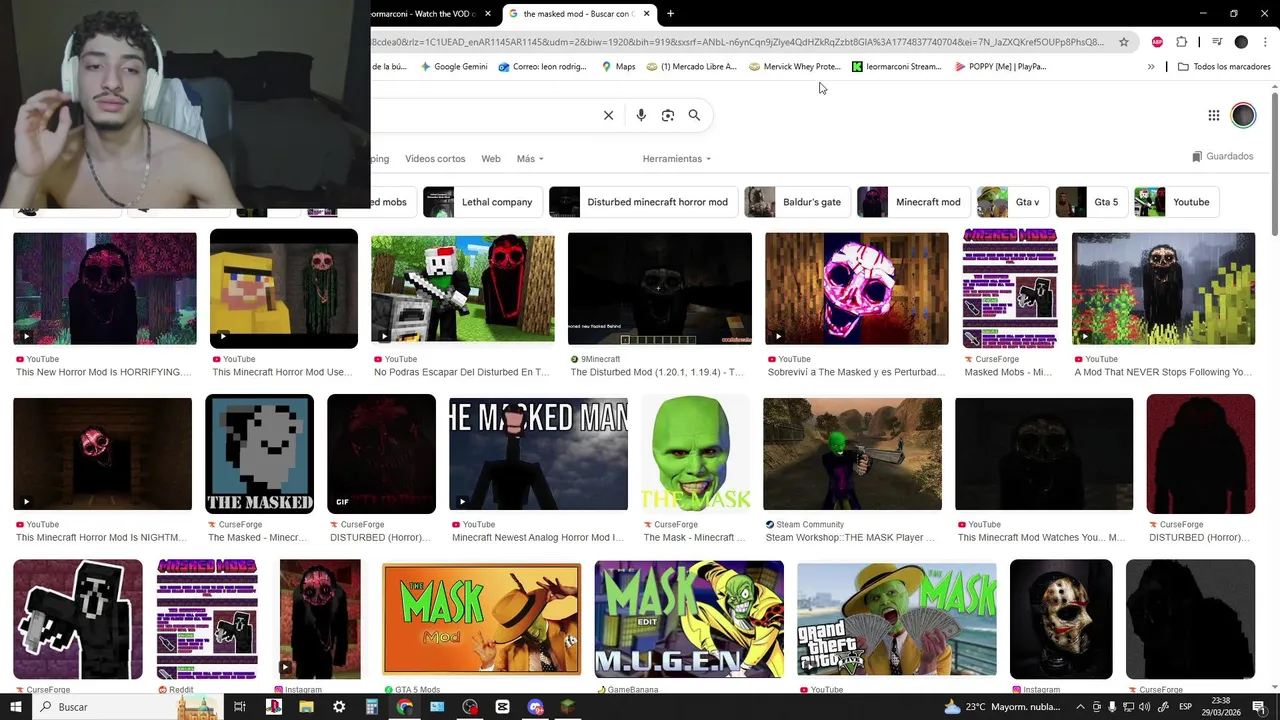This screenshot has width=1280, height=720.
Task: Open CapCut from the taskbar
Action: click(x=502, y=707)
